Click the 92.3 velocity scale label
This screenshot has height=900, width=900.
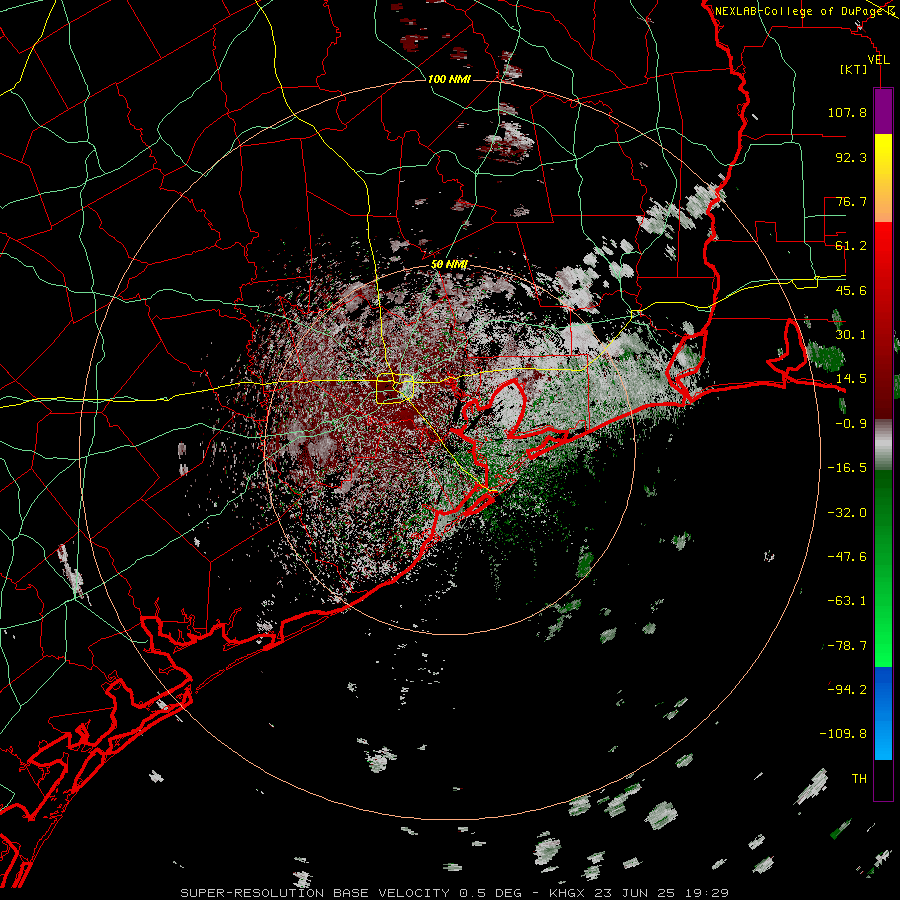[851, 157]
